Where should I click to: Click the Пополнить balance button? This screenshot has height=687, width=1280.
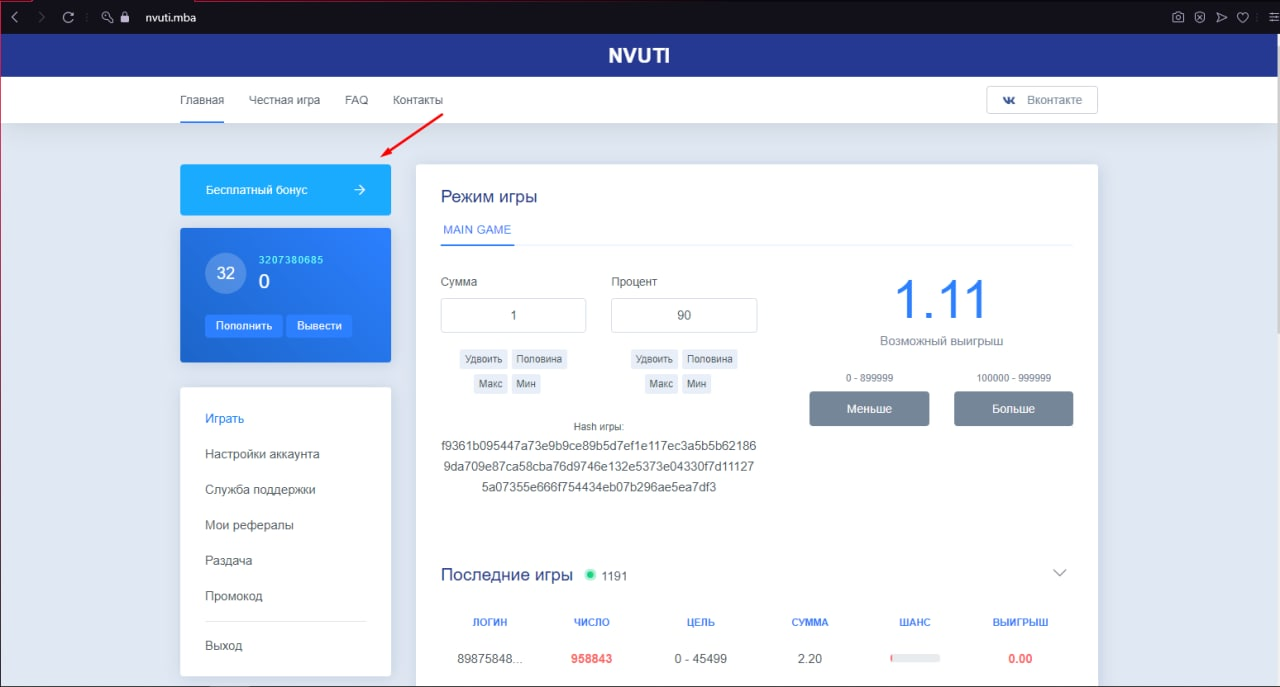click(x=244, y=326)
